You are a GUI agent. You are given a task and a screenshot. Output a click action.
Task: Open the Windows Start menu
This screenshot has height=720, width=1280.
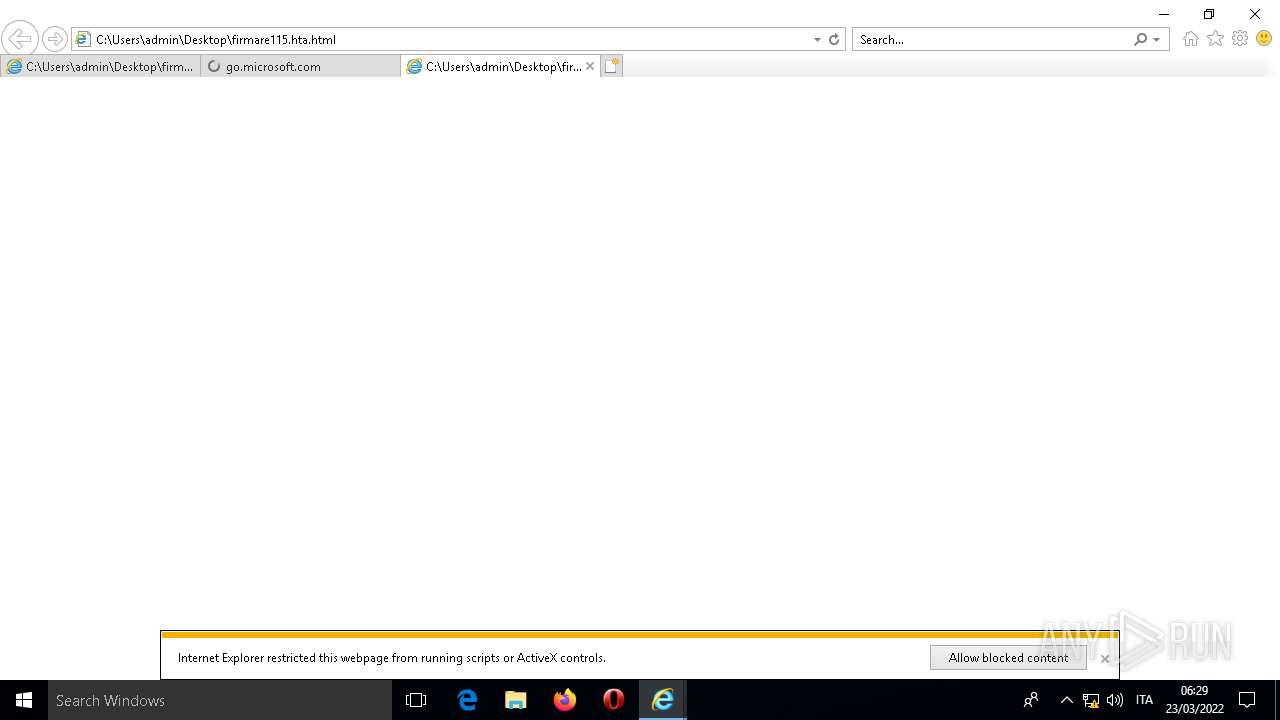[24, 700]
